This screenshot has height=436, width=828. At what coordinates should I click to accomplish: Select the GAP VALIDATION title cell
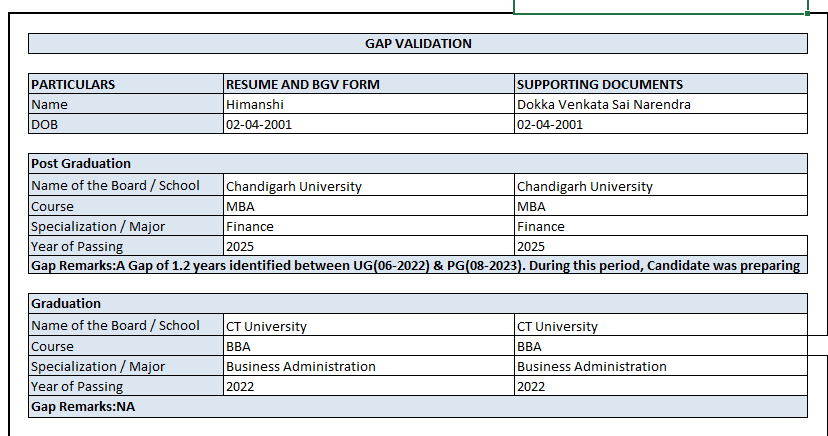coord(417,44)
